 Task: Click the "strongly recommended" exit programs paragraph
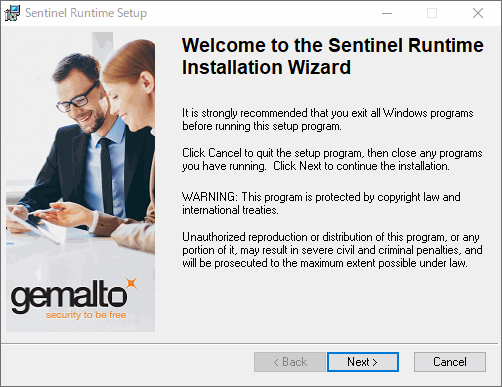pos(328,120)
